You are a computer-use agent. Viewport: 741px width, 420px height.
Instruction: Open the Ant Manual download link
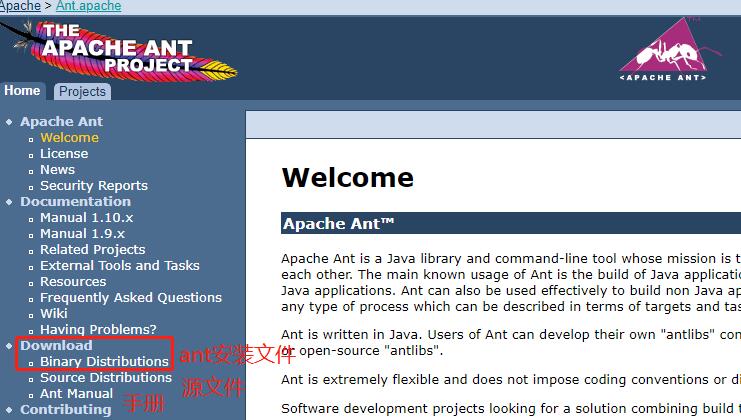pos(77,394)
